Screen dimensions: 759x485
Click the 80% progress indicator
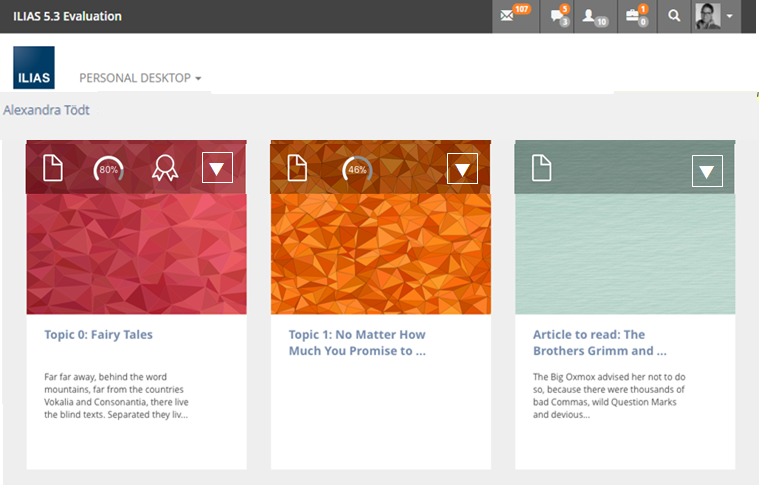[x=108, y=169]
